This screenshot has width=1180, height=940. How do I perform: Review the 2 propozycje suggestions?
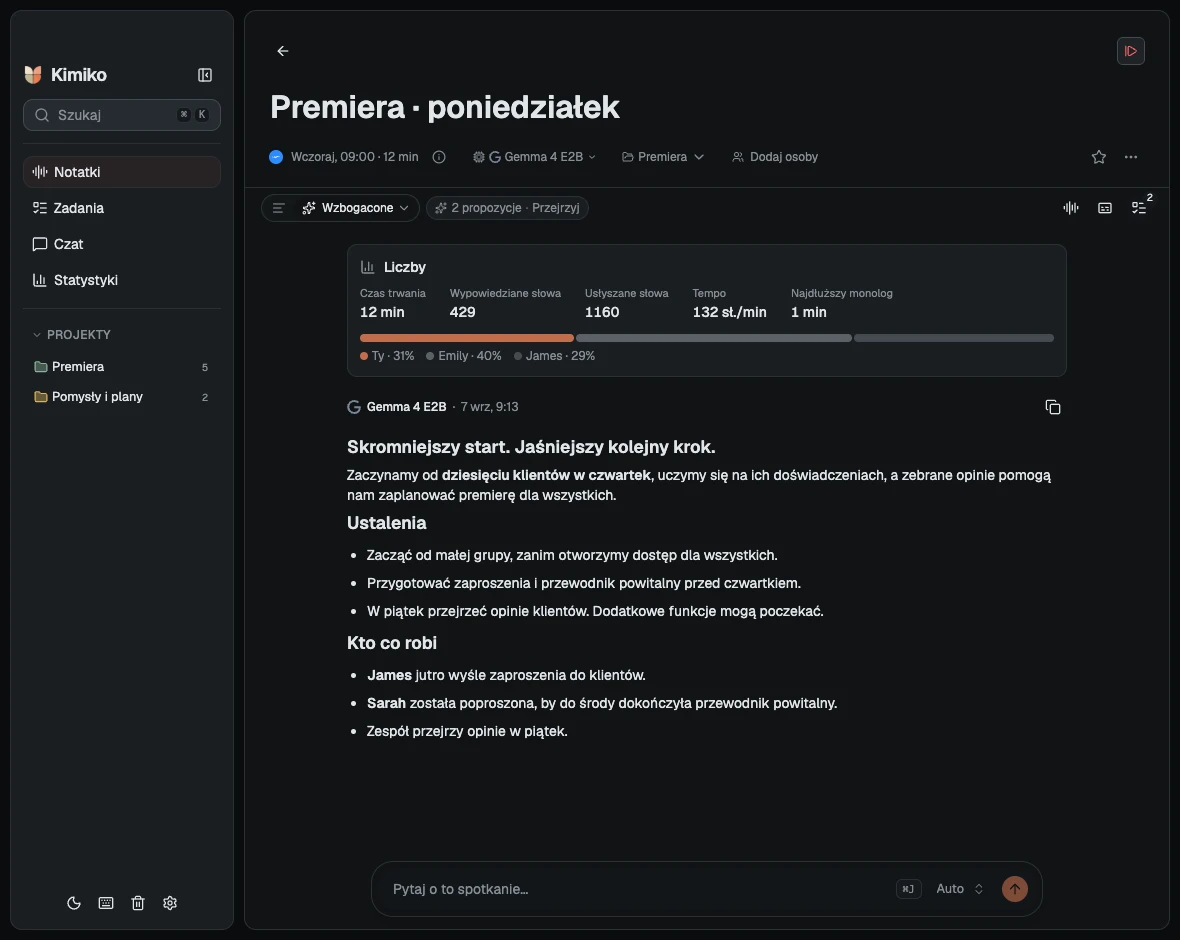(x=507, y=208)
